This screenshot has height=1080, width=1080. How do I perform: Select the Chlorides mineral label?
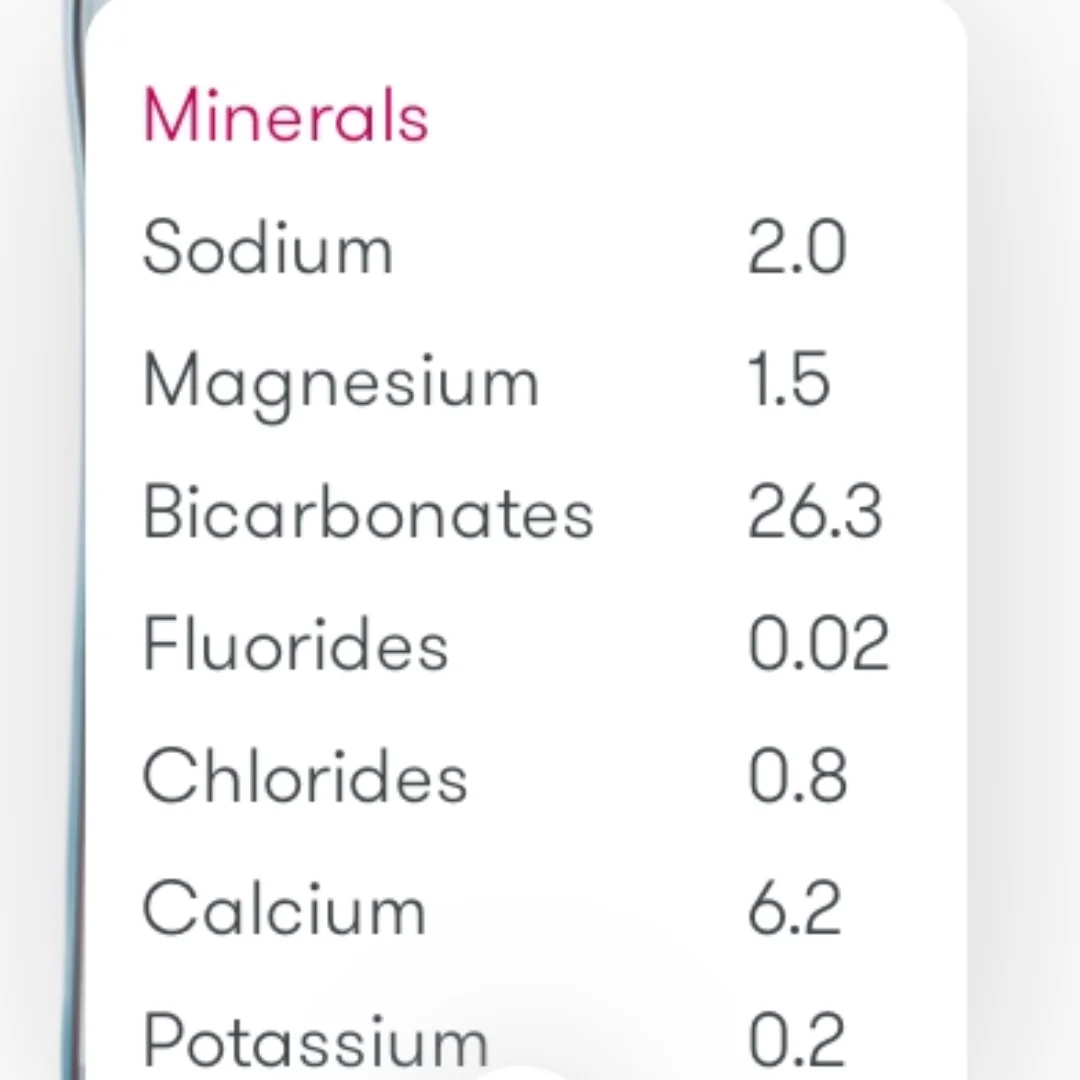coord(305,777)
